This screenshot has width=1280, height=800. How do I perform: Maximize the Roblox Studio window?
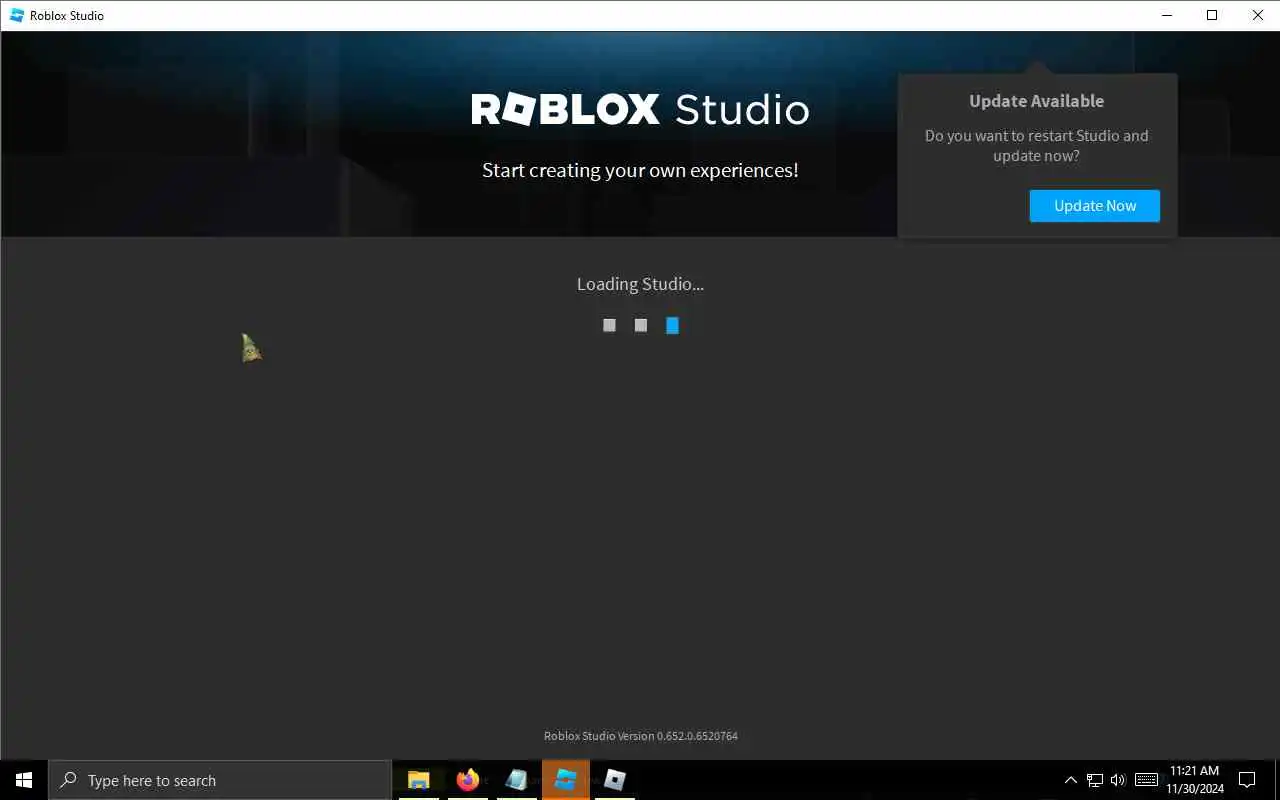pos(1212,15)
